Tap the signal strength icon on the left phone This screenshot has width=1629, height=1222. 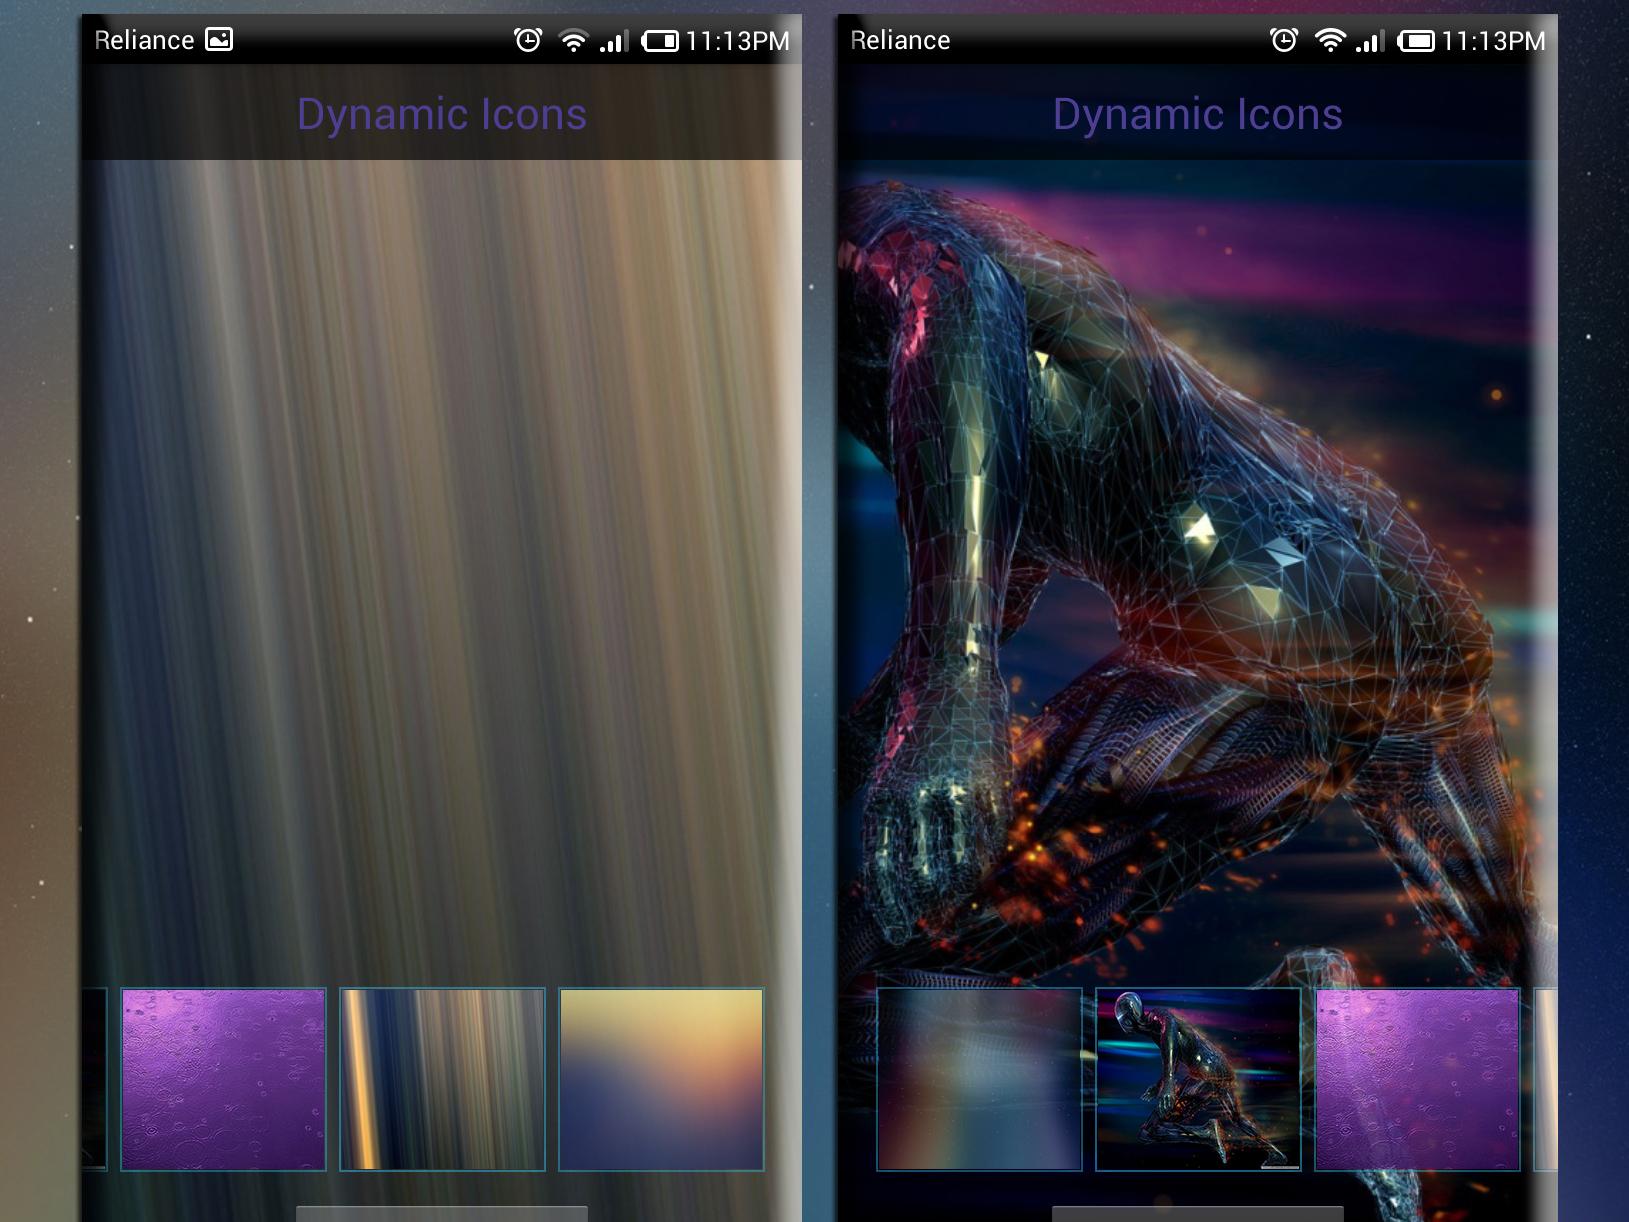tap(614, 42)
